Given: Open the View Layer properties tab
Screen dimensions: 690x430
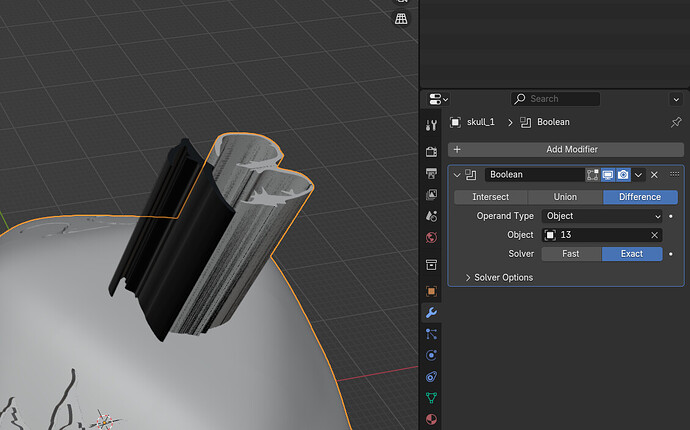Looking at the screenshot, I should (431, 195).
